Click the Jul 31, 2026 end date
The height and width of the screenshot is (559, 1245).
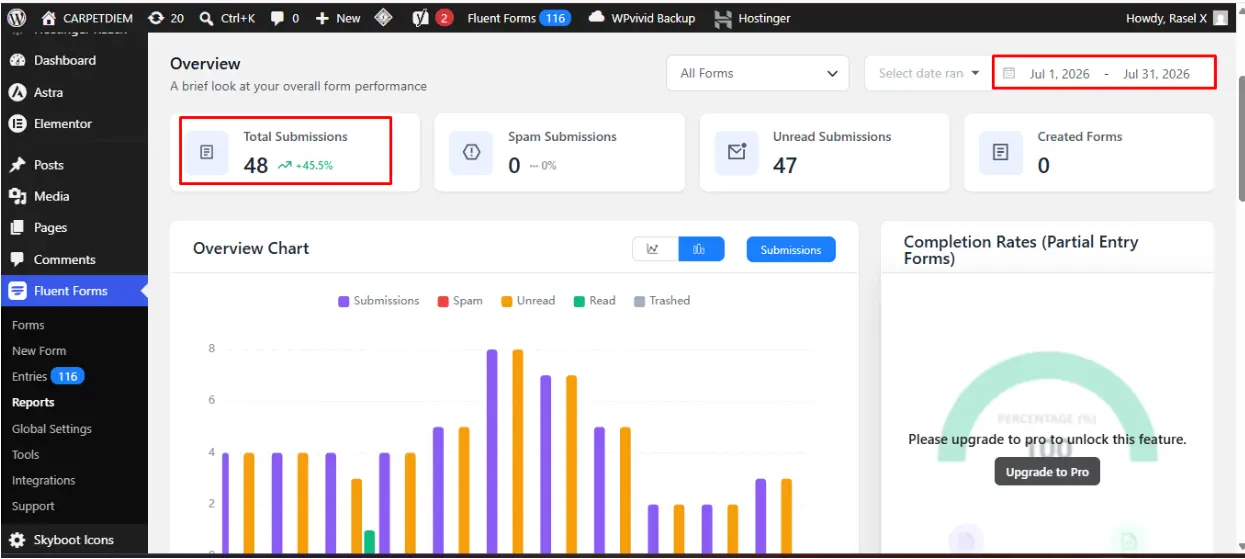(1156, 74)
